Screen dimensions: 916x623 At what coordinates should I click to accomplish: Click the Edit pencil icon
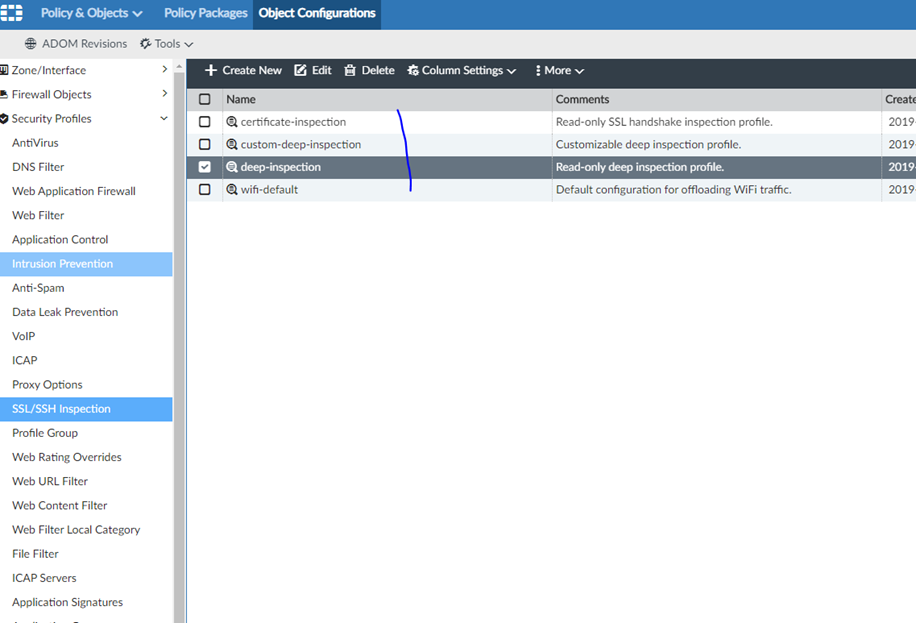pos(300,71)
